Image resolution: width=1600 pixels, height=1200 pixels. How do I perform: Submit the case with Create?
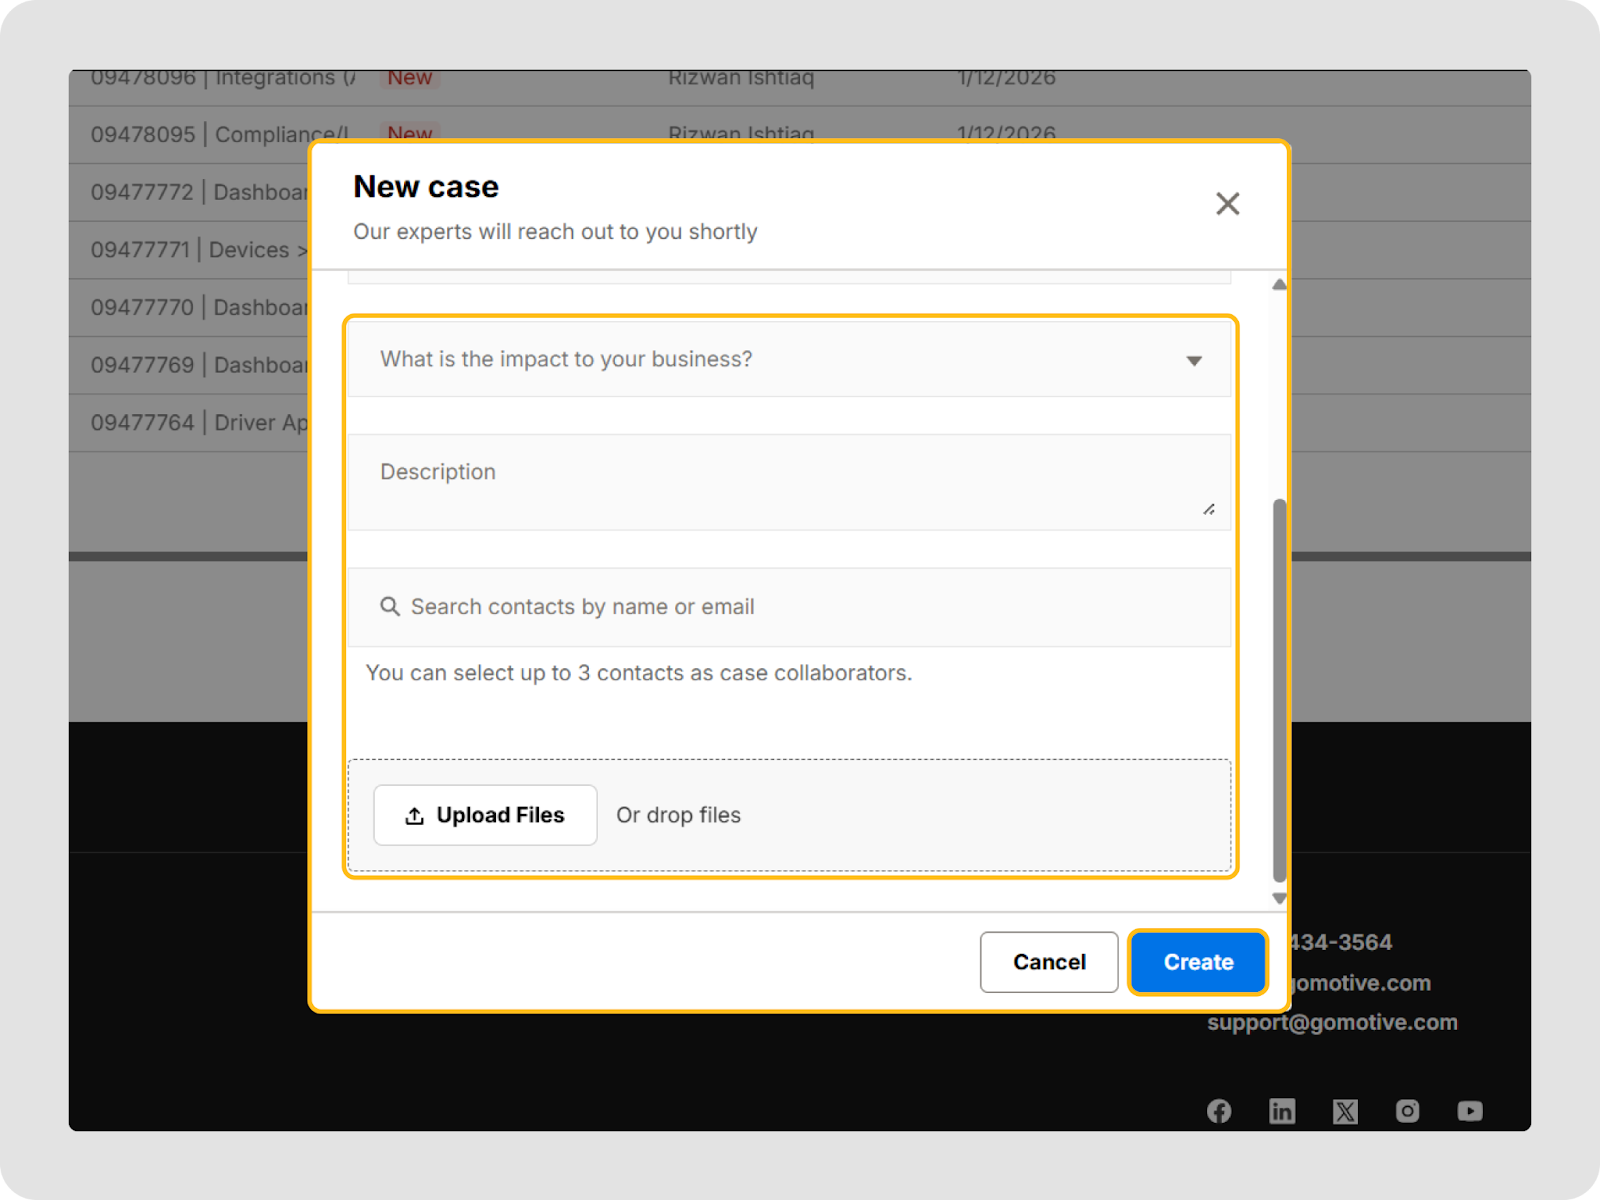(x=1197, y=962)
